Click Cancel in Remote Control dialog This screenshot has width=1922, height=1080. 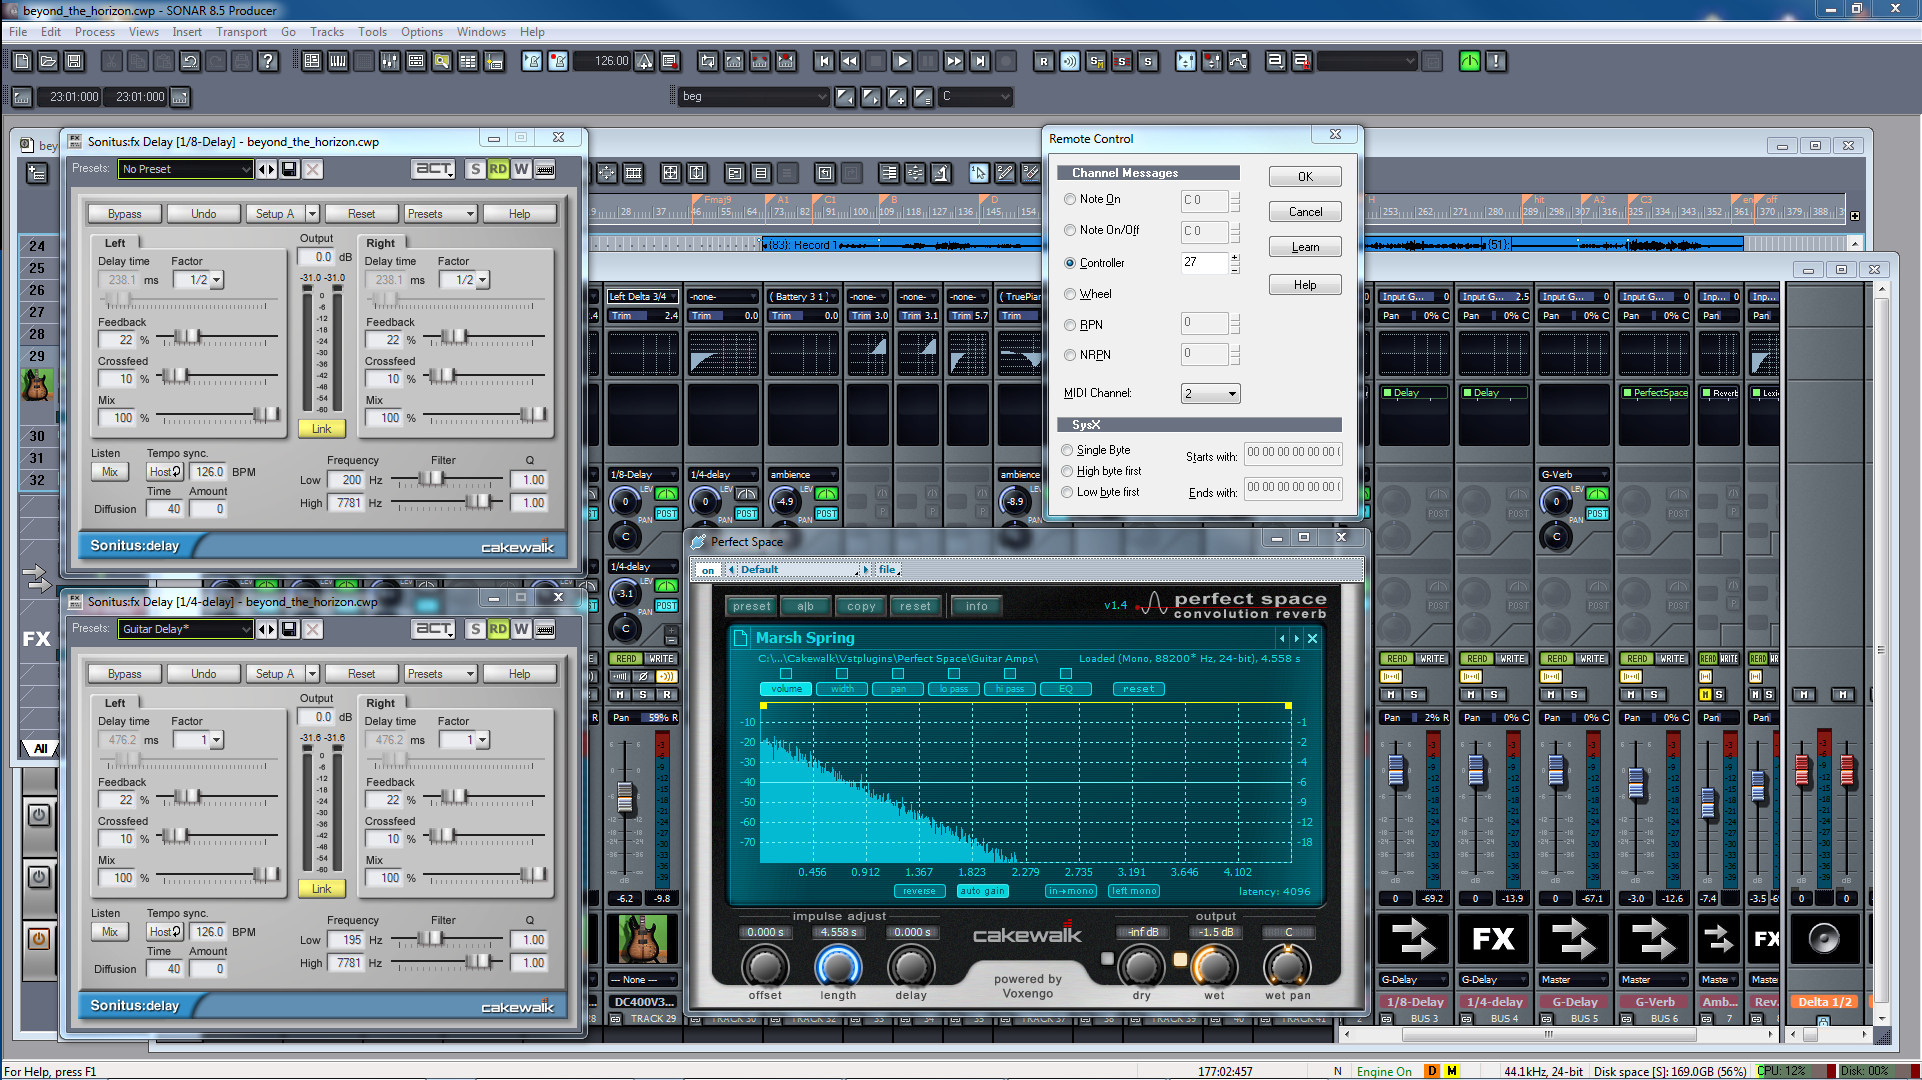(x=1305, y=212)
